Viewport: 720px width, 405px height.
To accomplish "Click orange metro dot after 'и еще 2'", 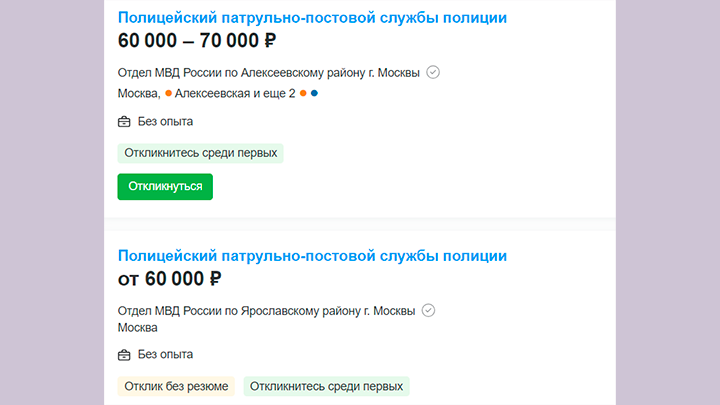I will click(x=303, y=93).
